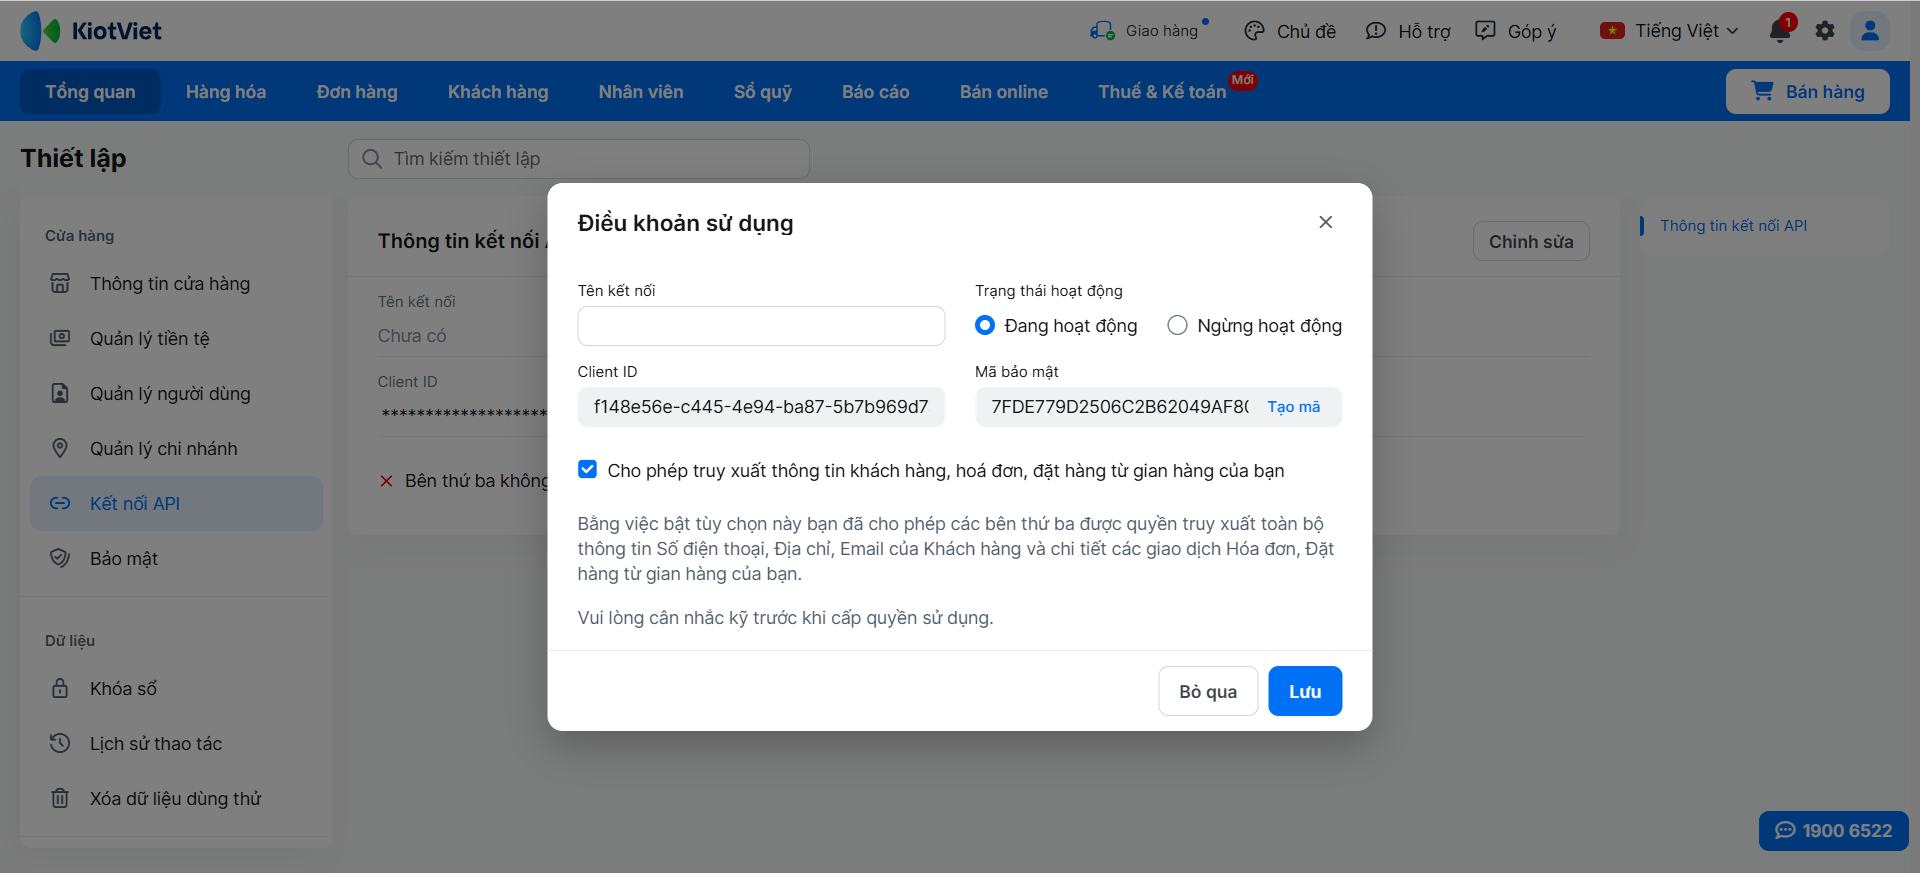
Task: Click the Góp ý feedback icon
Action: click(x=1486, y=31)
